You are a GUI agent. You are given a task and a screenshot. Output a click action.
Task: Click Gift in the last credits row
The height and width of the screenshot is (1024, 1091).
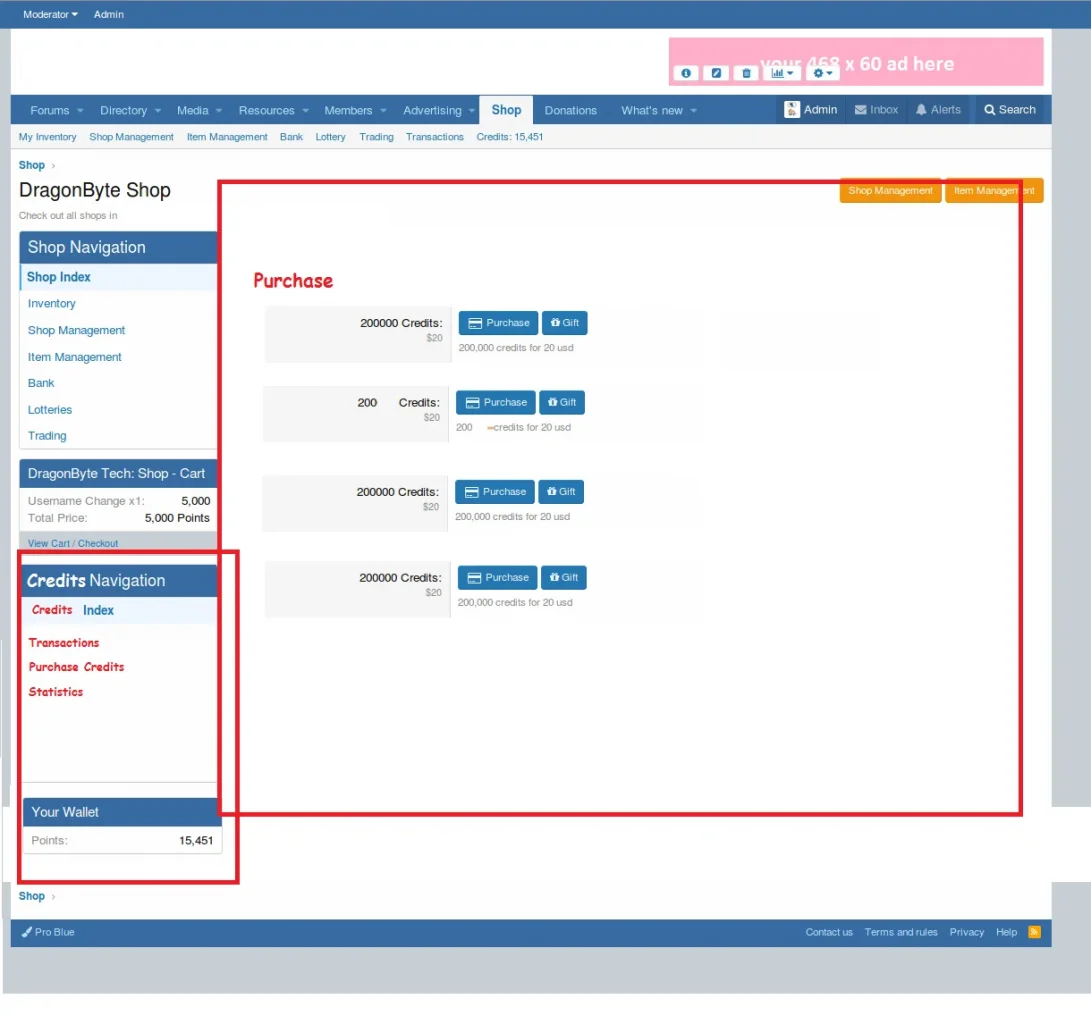[564, 577]
